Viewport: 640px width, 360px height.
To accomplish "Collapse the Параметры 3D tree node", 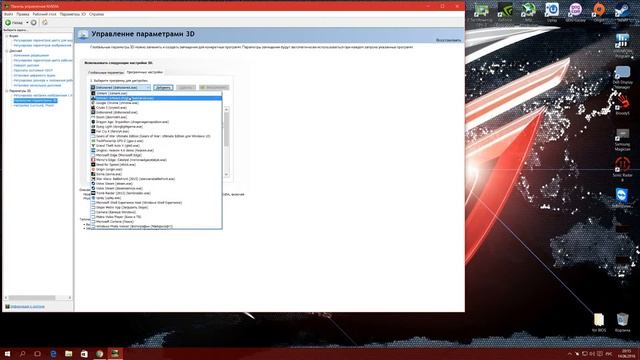I will click(x=7, y=91).
